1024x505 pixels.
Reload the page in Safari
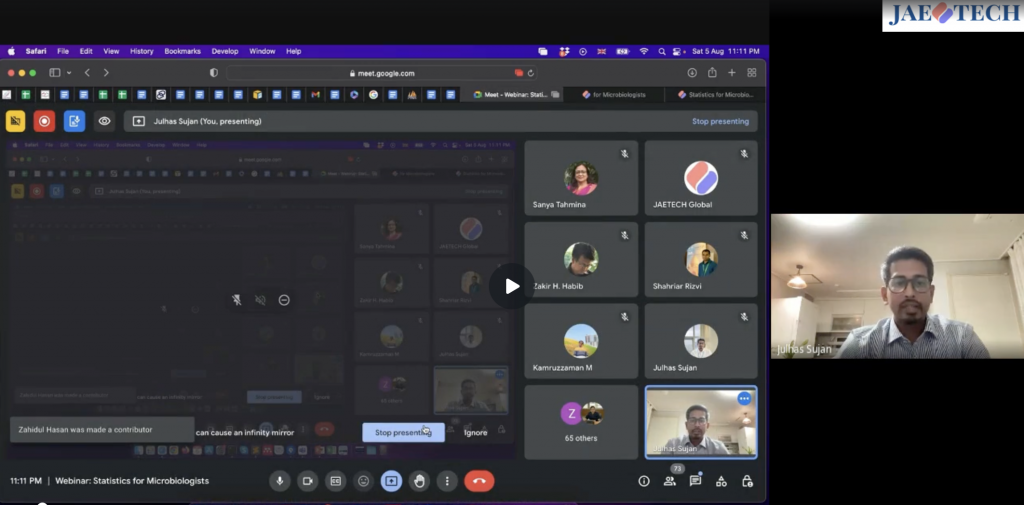click(x=530, y=73)
